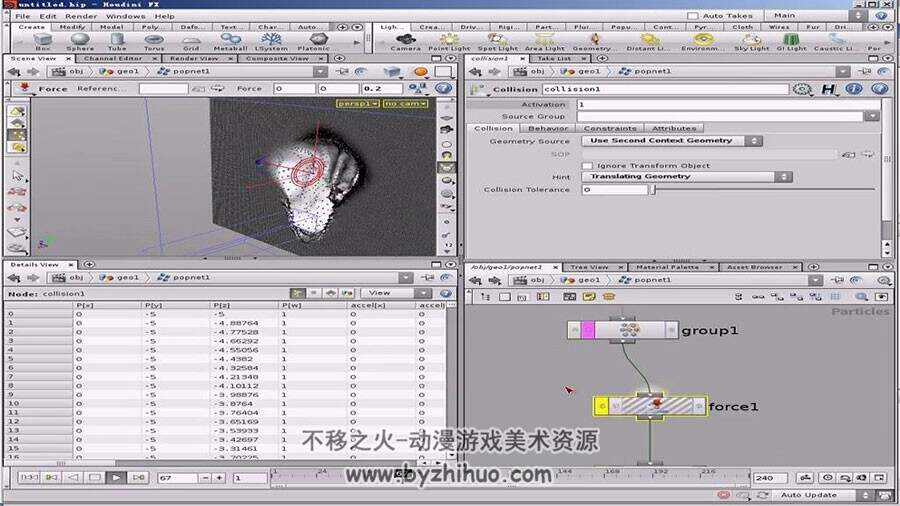This screenshot has width=900, height=506.
Task: Step forward one frame
Action: click(x=138, y=477)
